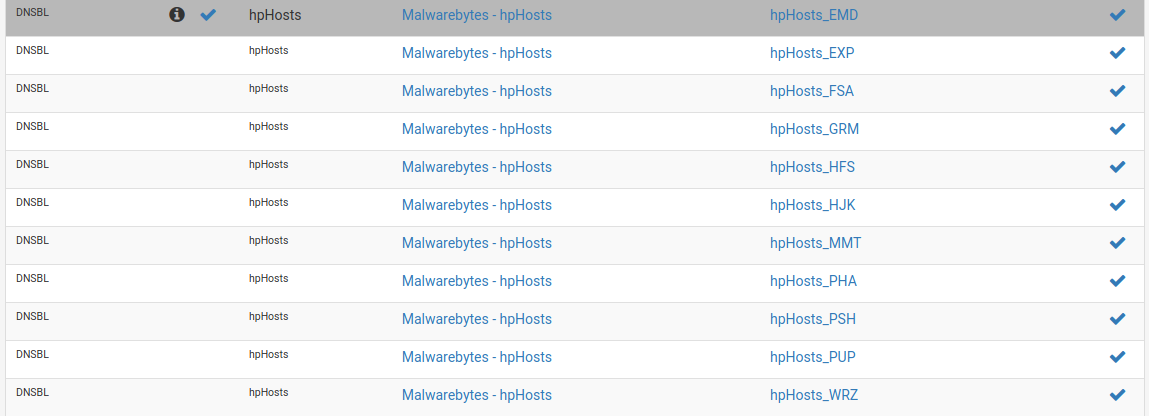
Task: Click Malwarebytes - hpHosts link in the hpHosts_HJK row
Action: 476,206
